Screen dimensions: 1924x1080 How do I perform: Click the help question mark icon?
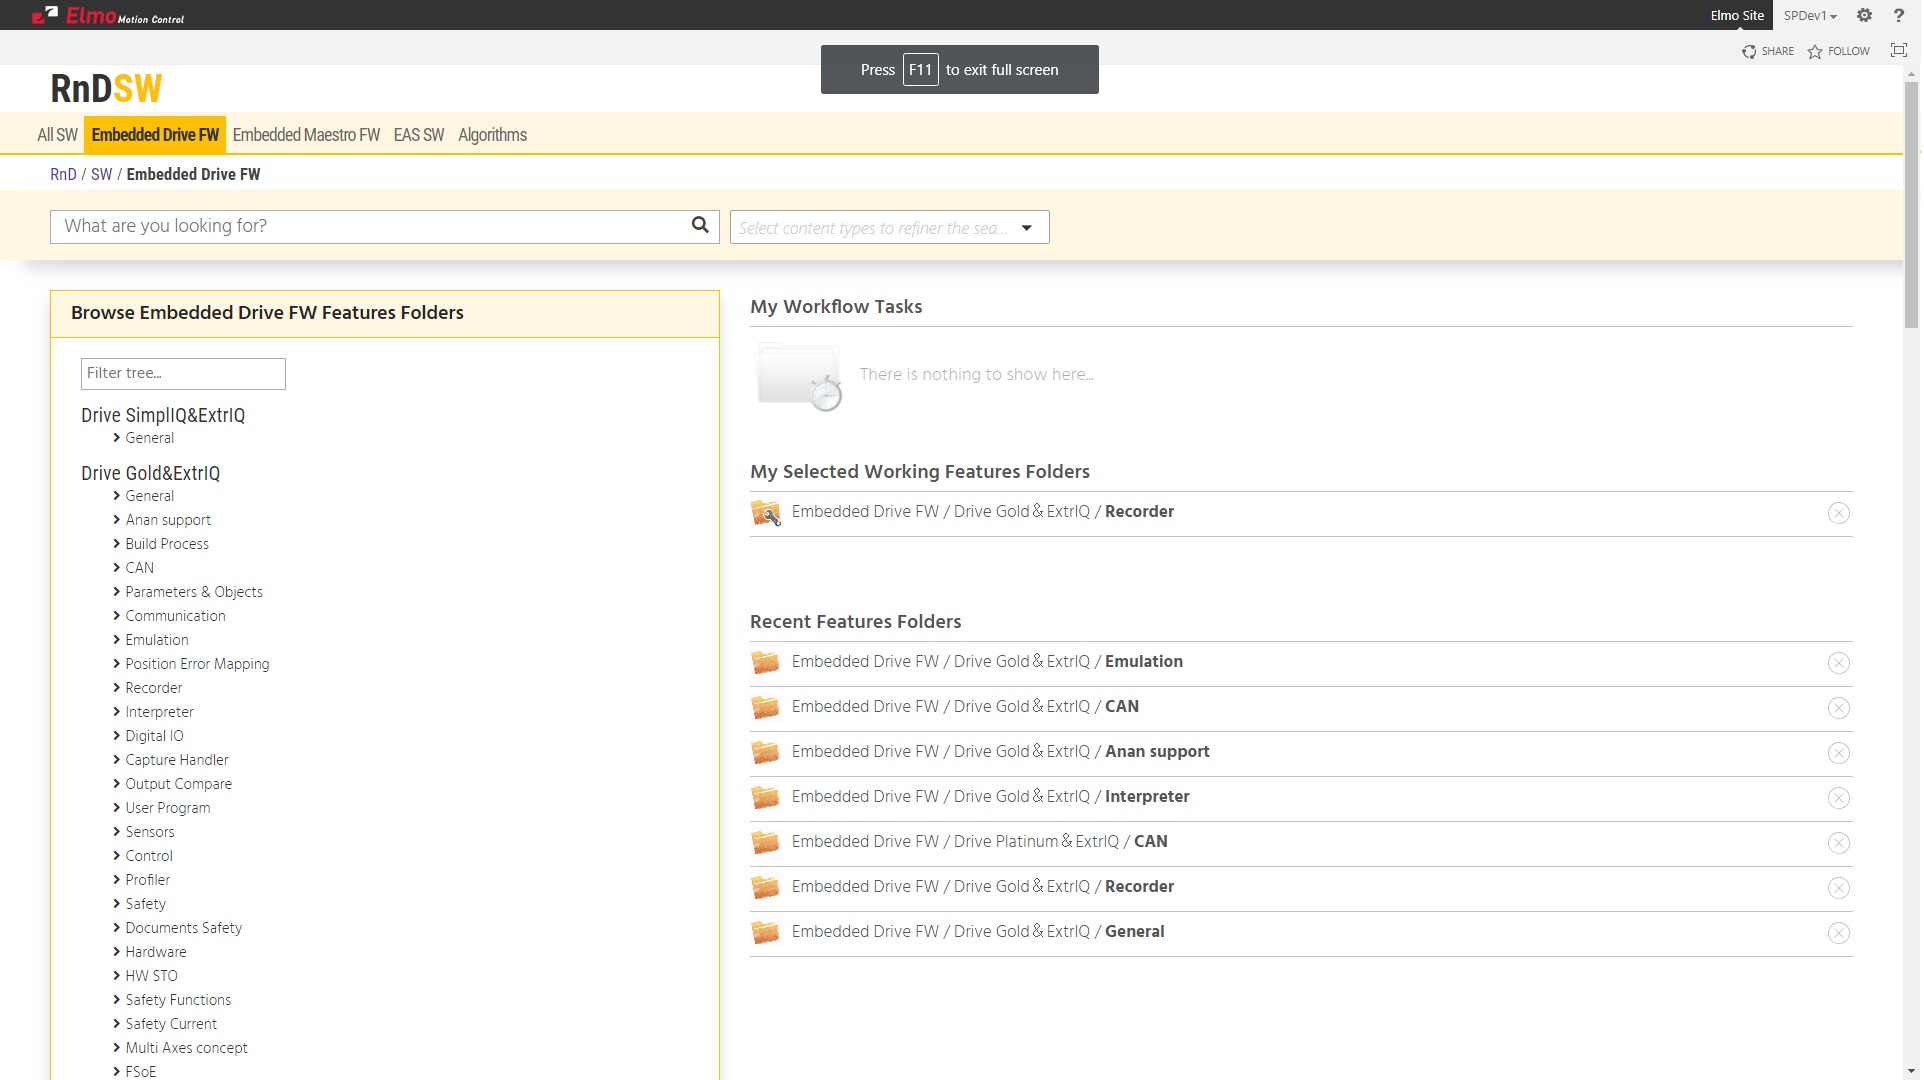pos(1898,15)
